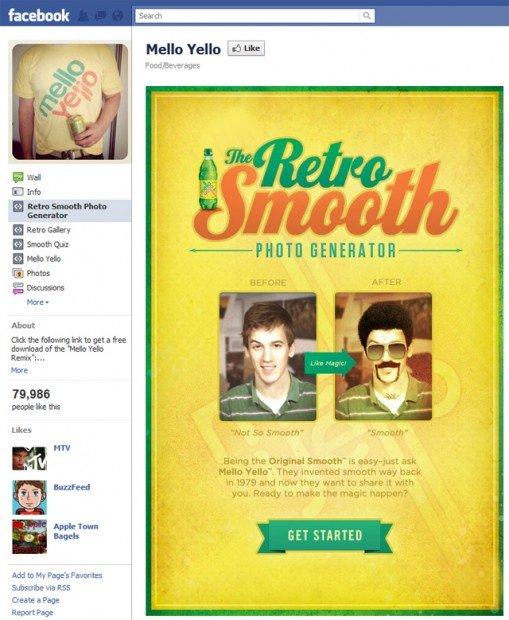
Task: Open the Retro Gallery tab
Action: (x=48, y=230)
